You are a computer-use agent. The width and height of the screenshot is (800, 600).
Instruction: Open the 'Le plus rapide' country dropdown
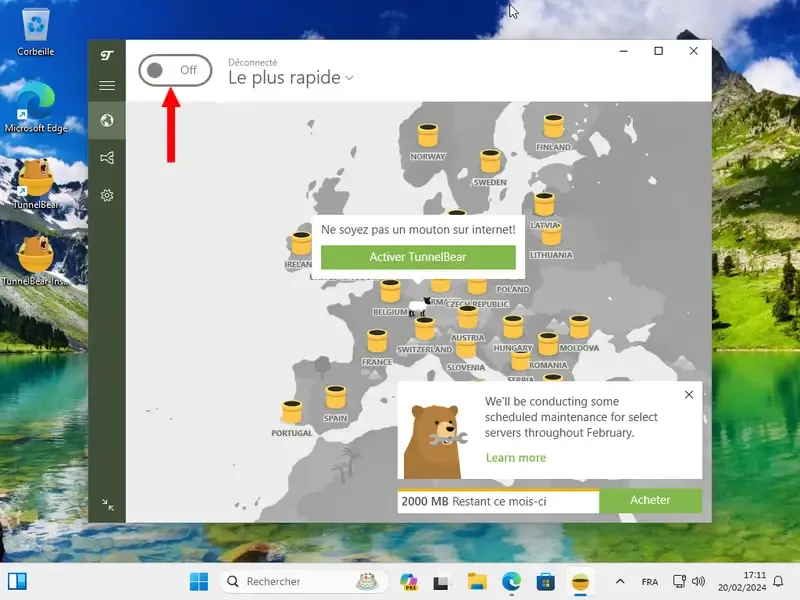coord(291,78)
